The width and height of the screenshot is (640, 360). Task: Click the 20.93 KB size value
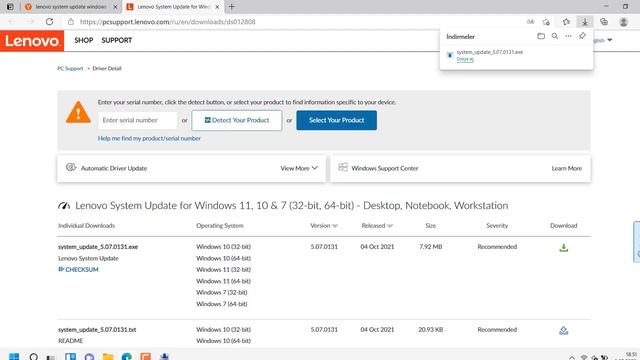pyautogui.click(x=431, y=329)
